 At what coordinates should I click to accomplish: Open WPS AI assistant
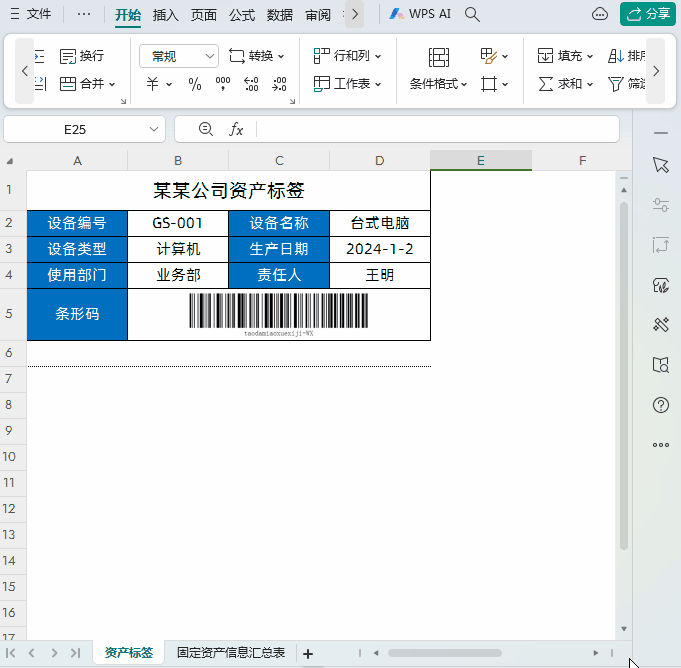coord(420,14)
